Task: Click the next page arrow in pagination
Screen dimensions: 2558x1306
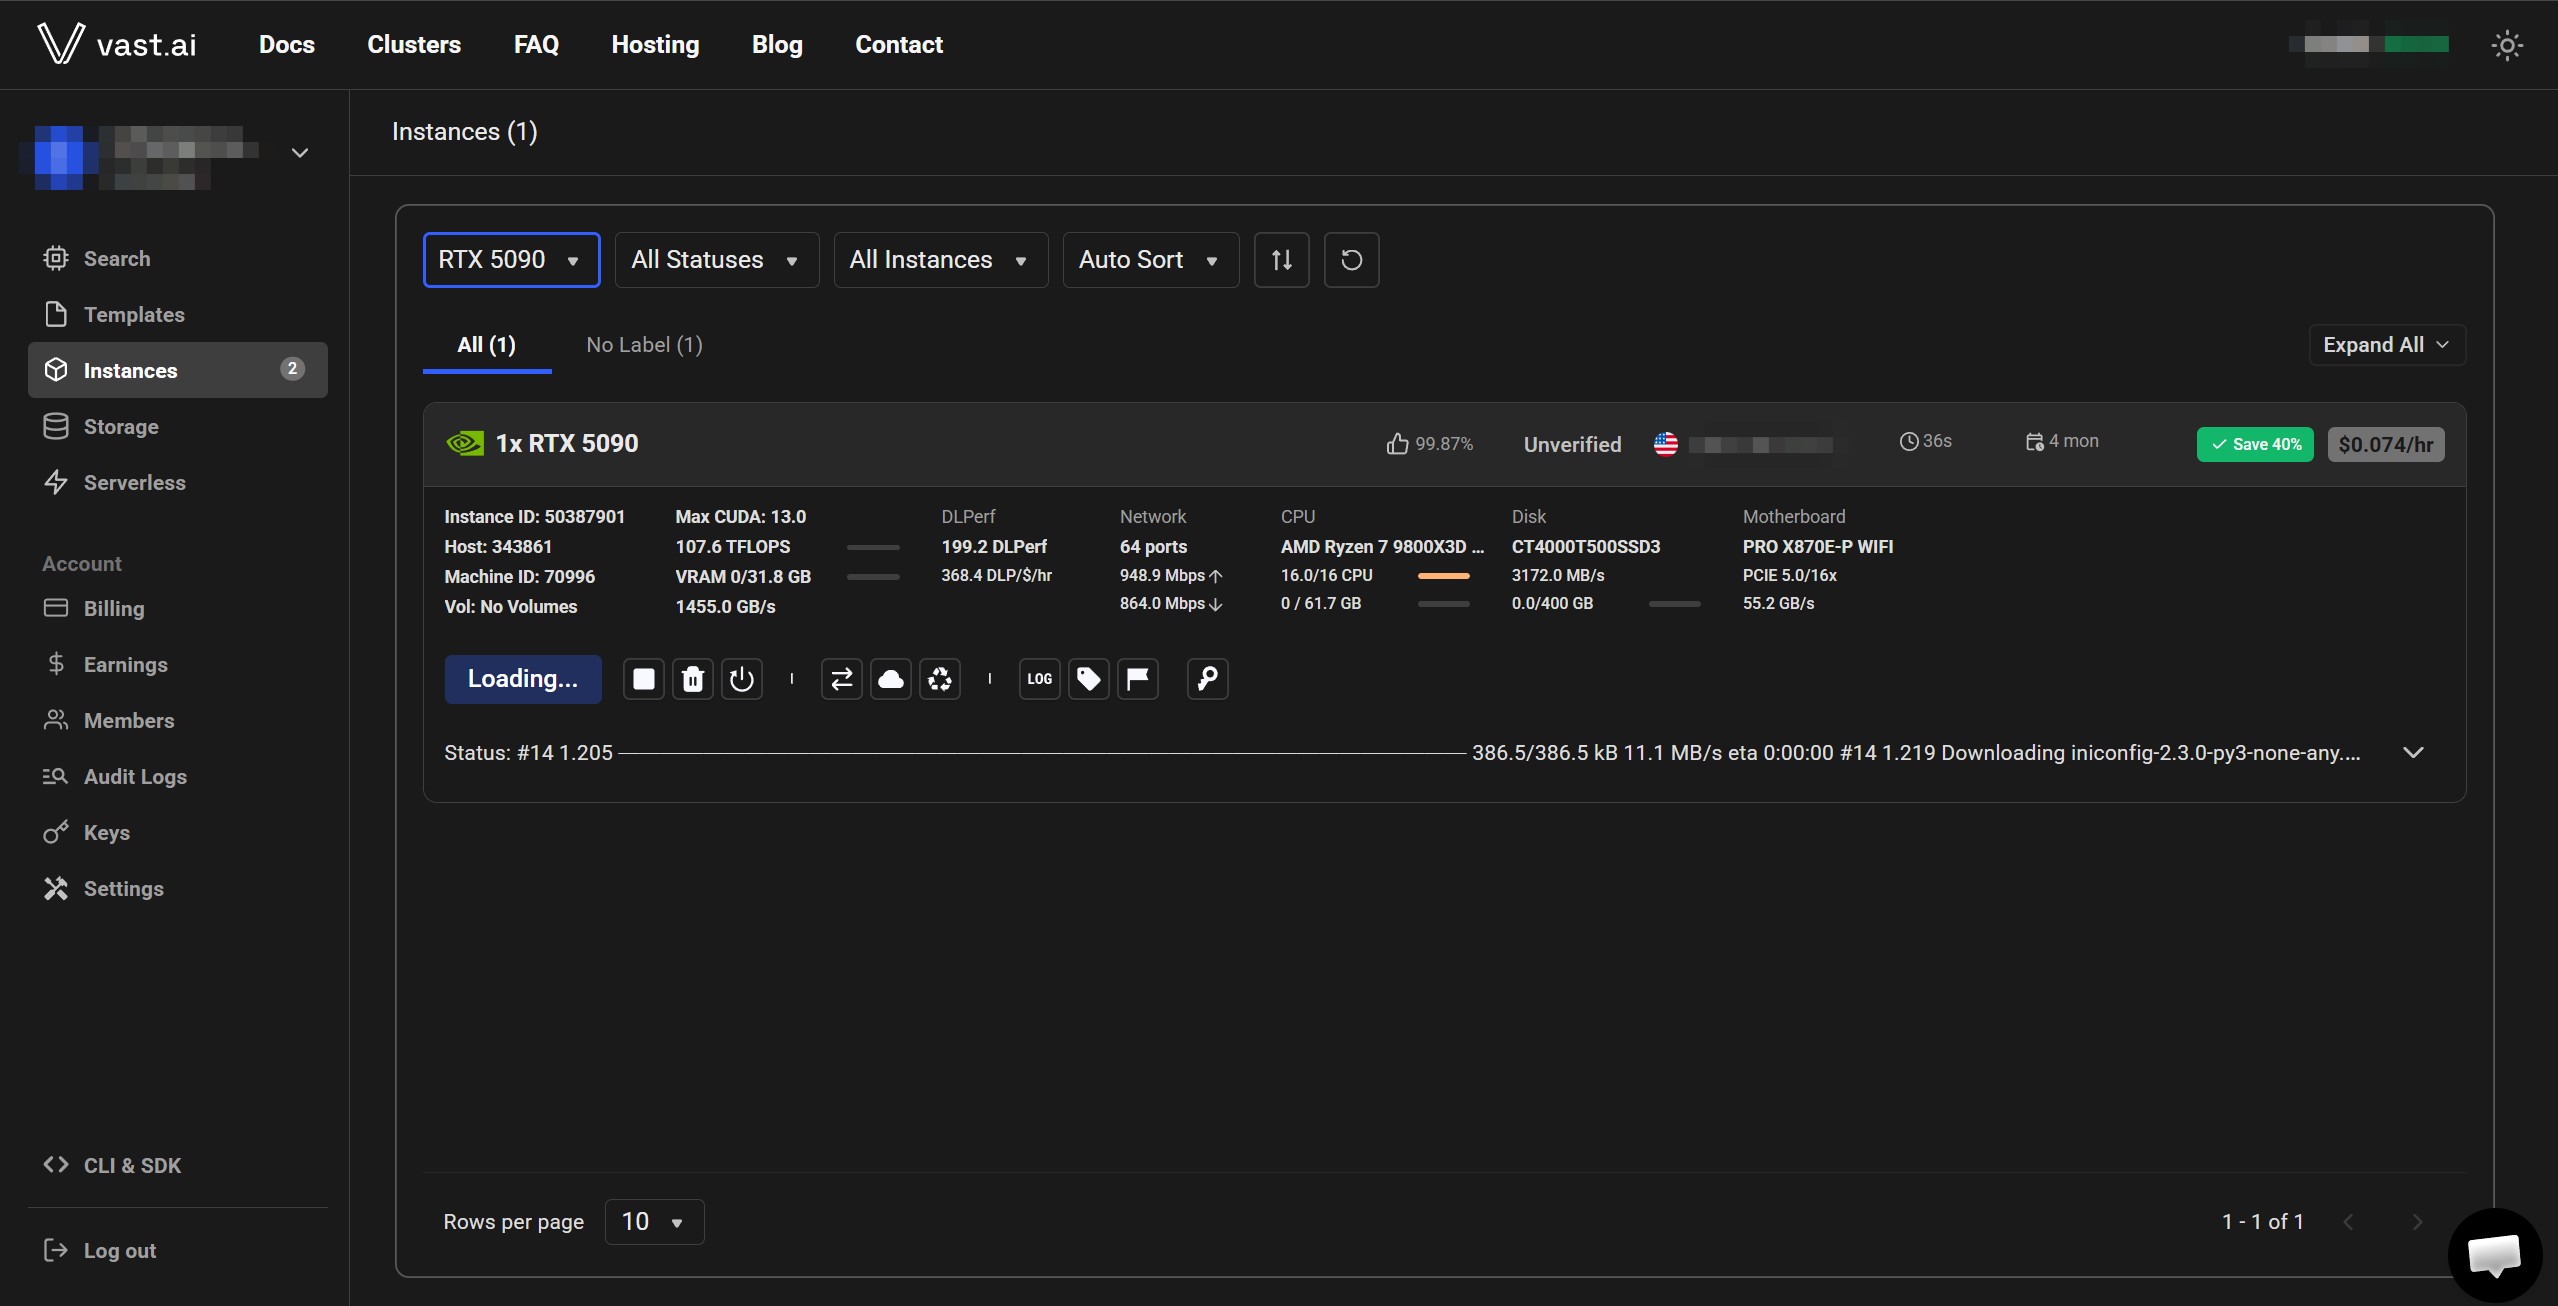Action: pyautogui.click(x=2416, y=1222)
